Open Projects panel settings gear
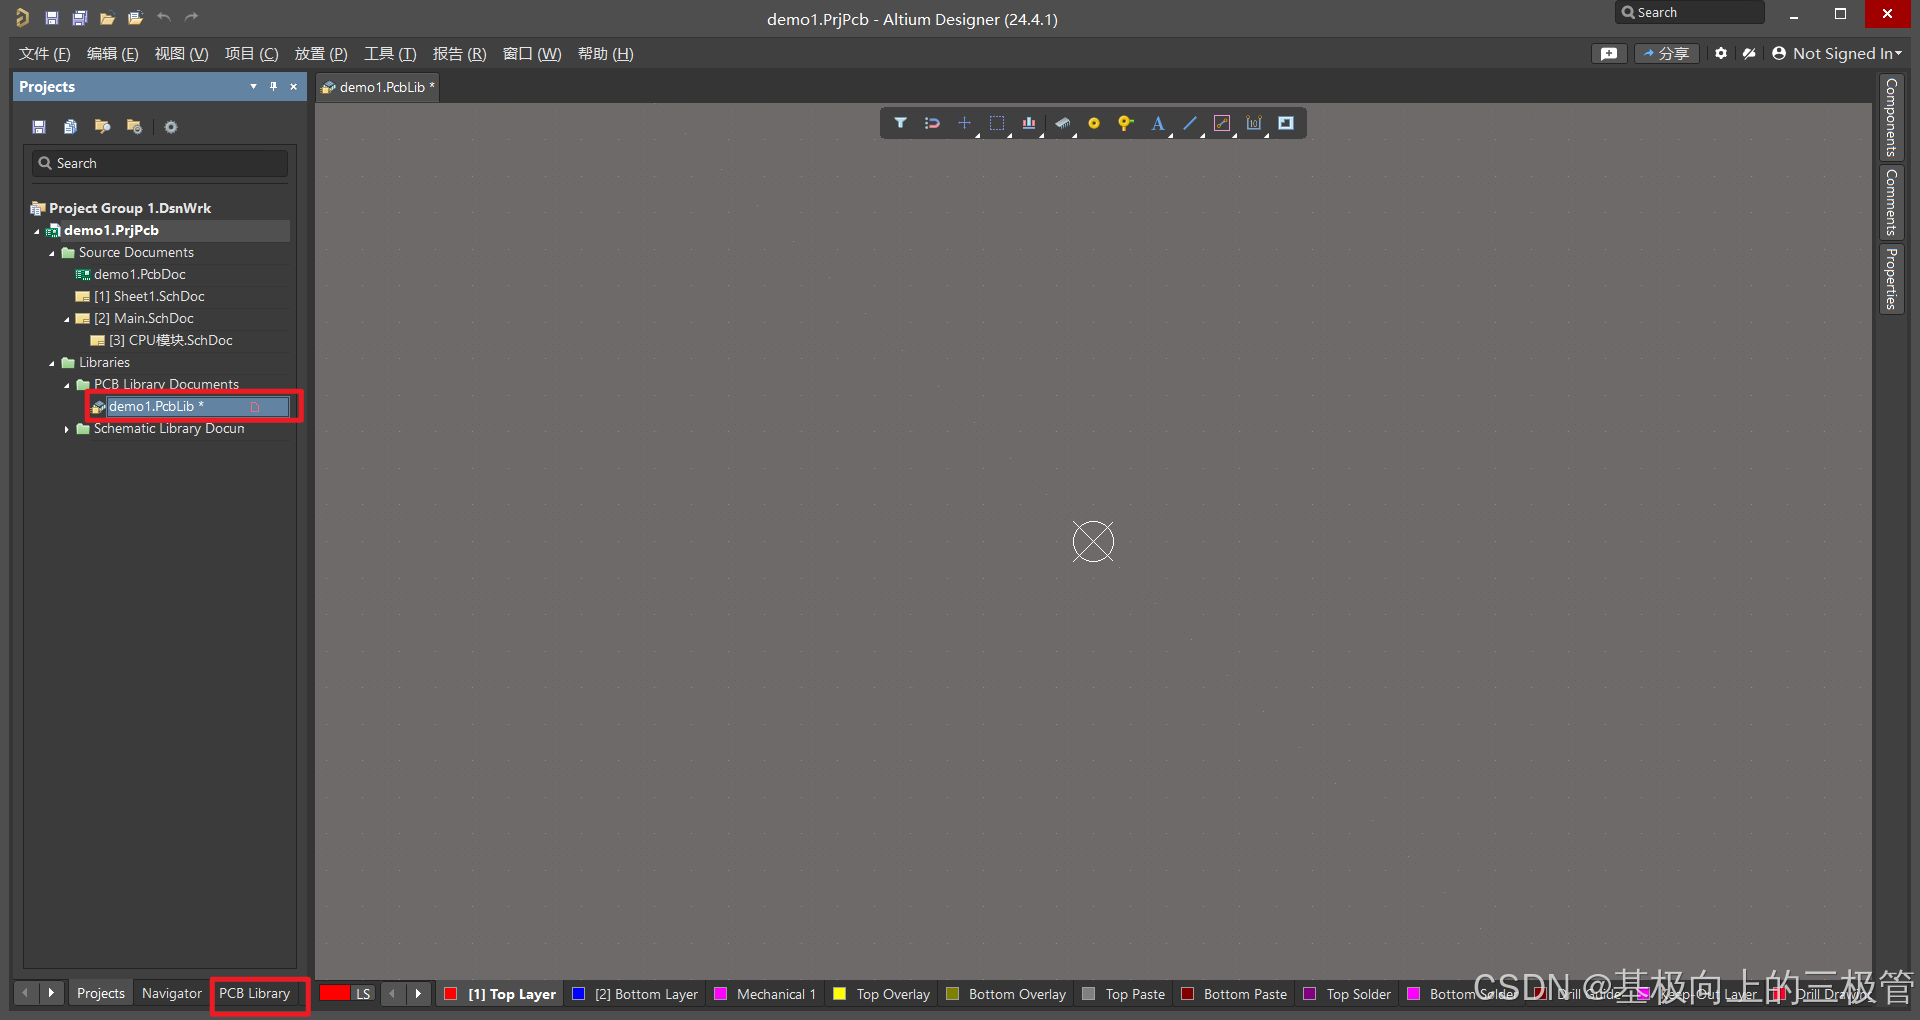1920x1020 pixels. [x=171, y=127]
